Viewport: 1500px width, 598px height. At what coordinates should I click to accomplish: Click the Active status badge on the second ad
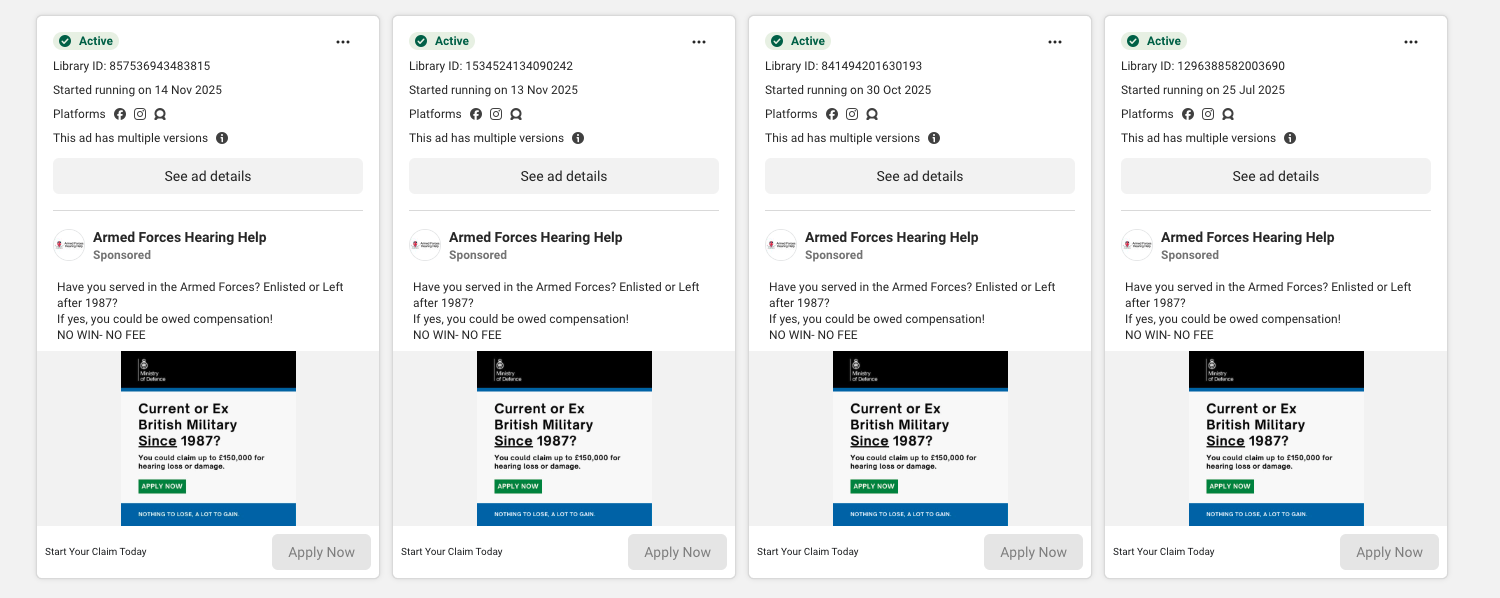click(442, 41)
